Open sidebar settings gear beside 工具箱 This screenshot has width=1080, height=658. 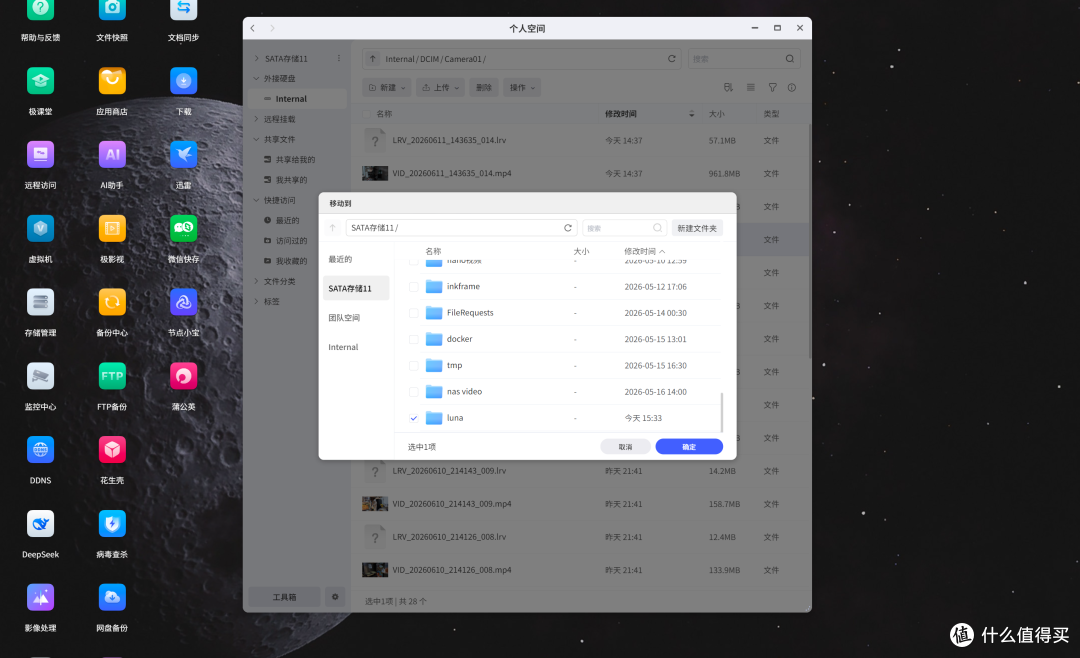pos(335,597)
